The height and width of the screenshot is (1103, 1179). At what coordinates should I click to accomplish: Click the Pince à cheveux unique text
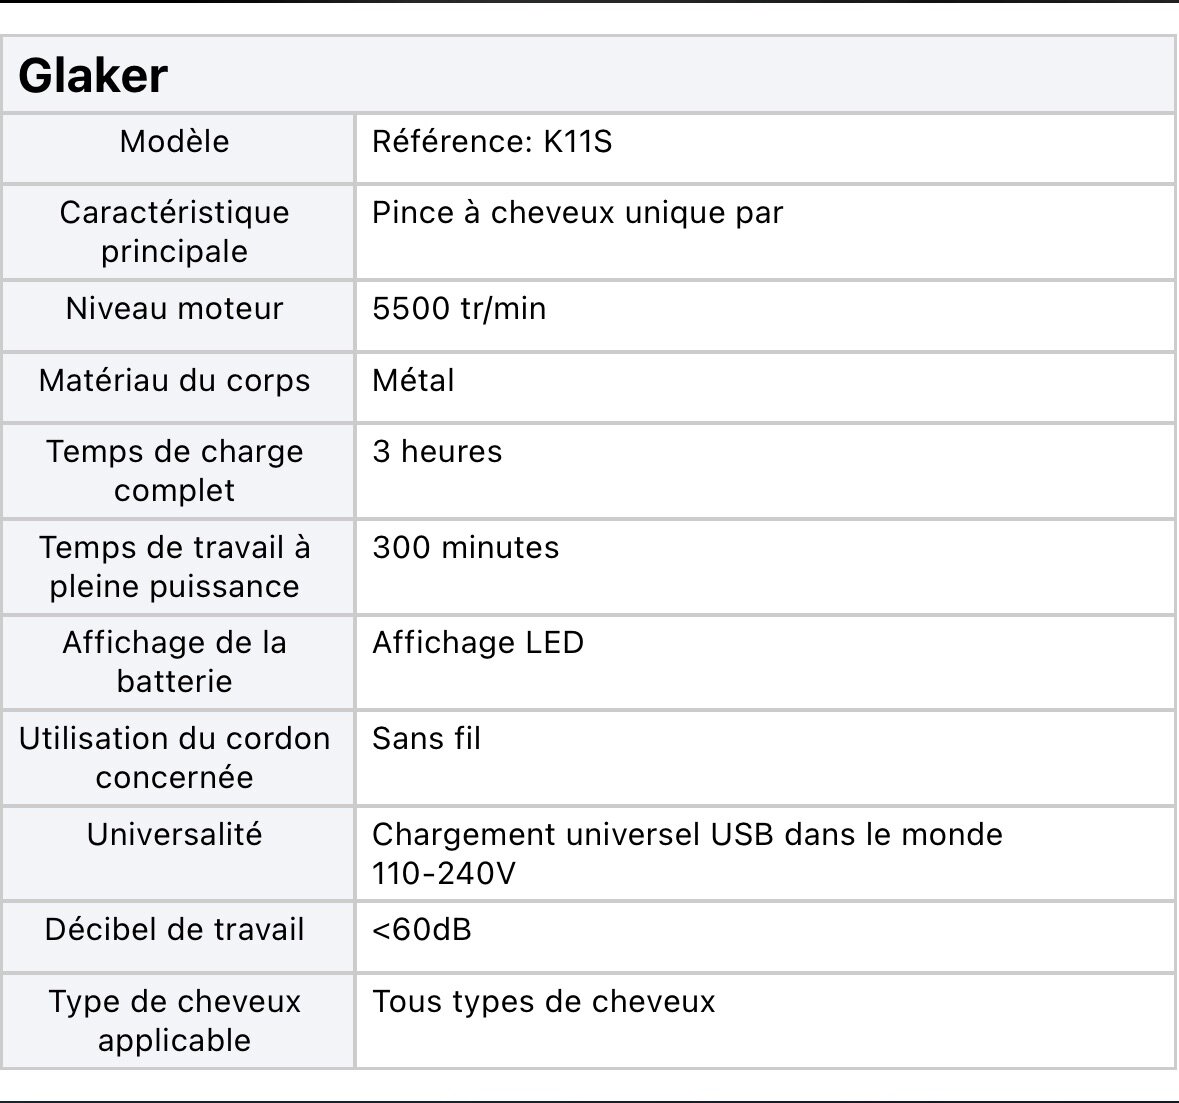point(577,213)
